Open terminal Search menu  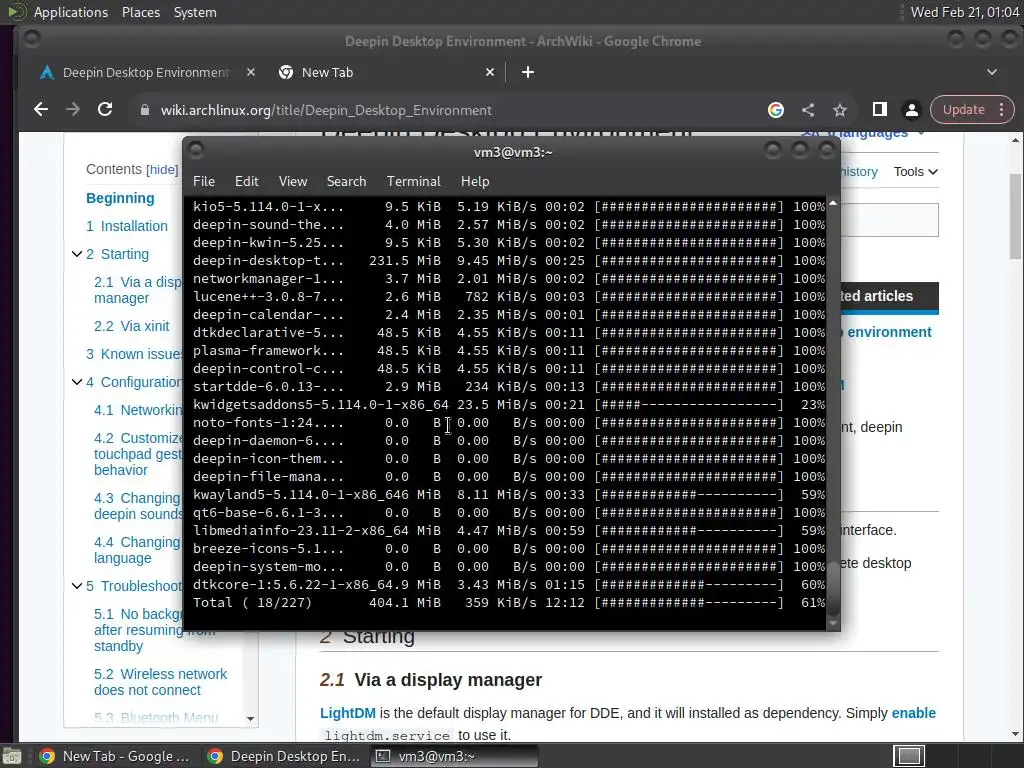pyautogui.click(x=346, y=182)
